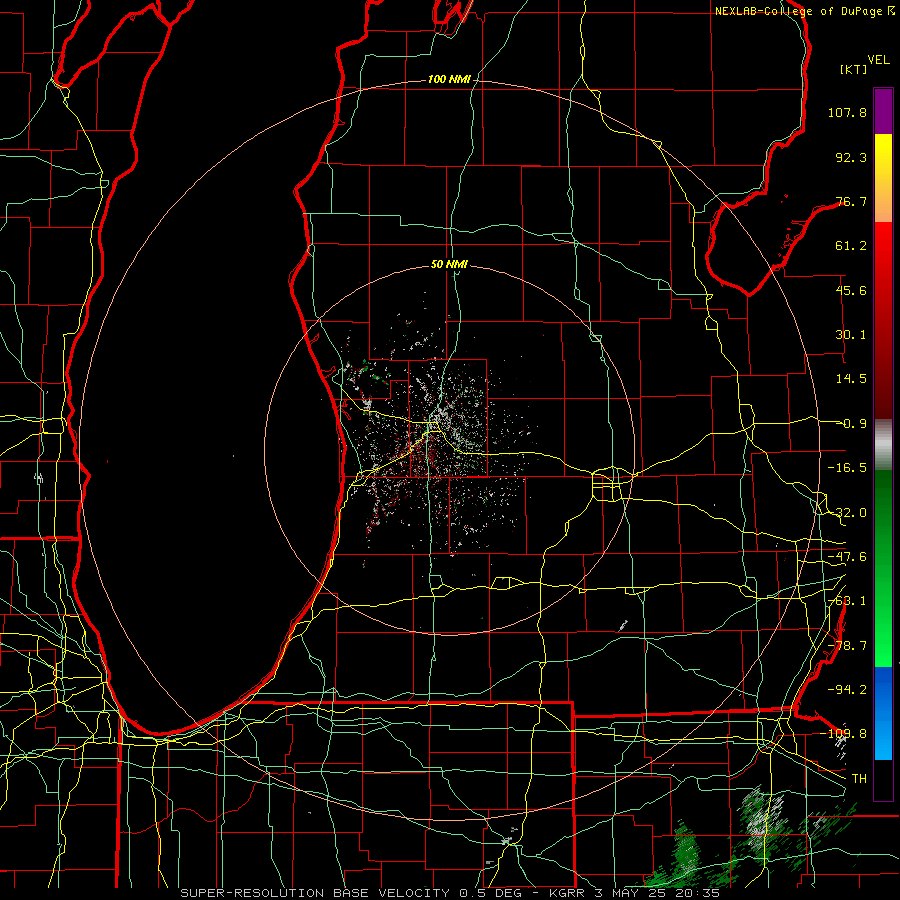Click the 45.6 legend value
The image size is (900, 900).
(x=851, y=290)
